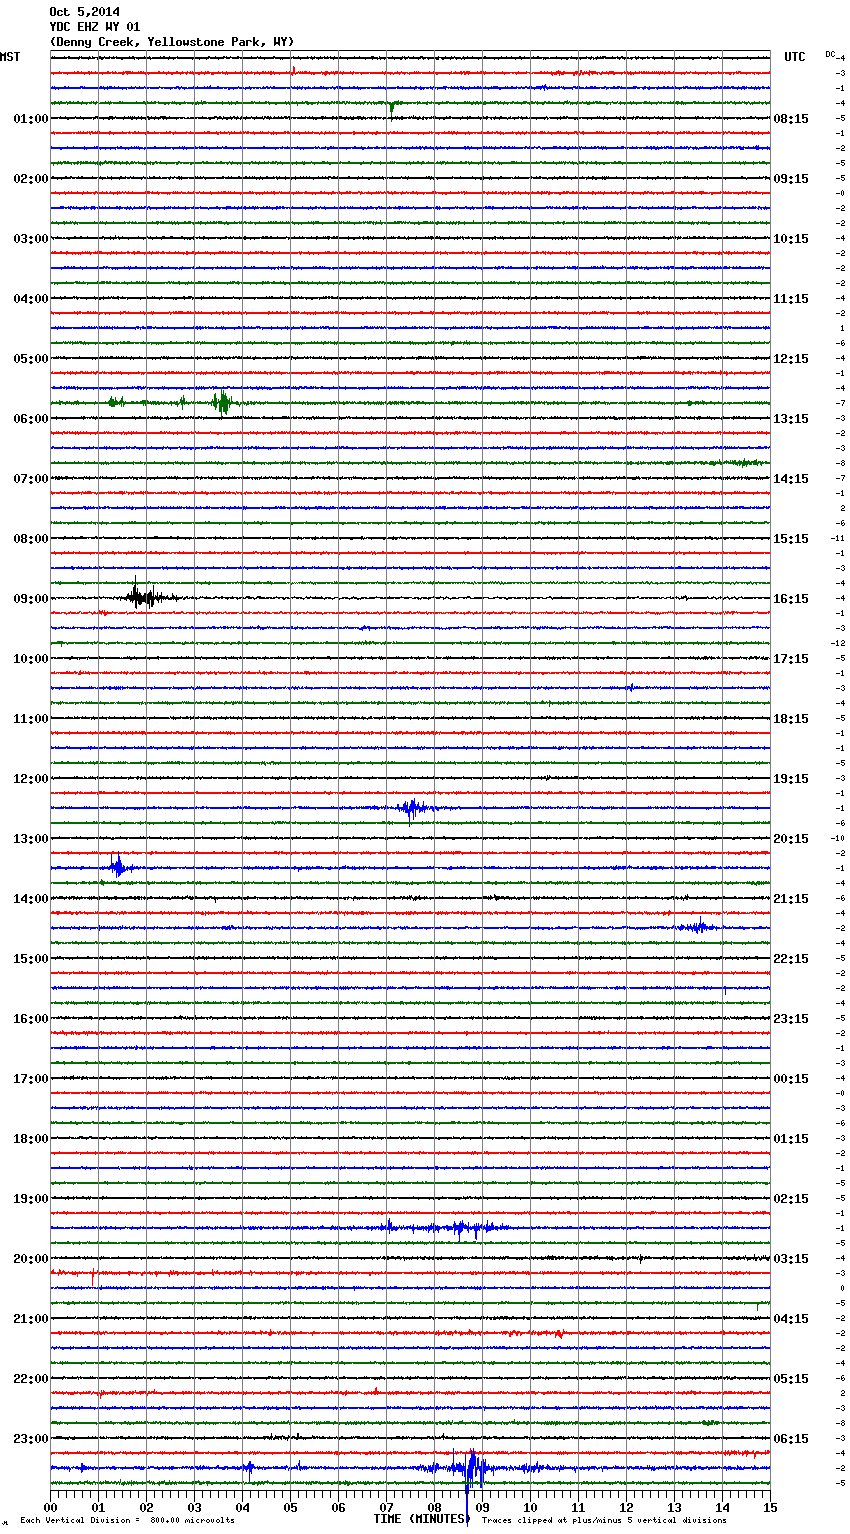The width and height of the screenshot is (850, 1534).
Task: Click the 16:15 UTC time label
Action: tap(791, 599)
